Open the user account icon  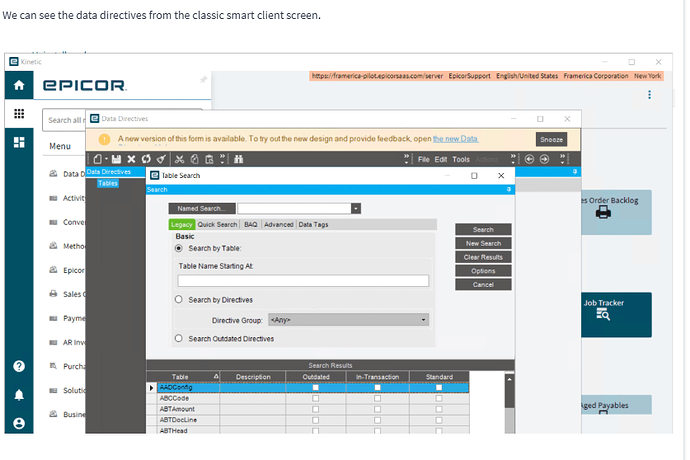coord(19,423)
